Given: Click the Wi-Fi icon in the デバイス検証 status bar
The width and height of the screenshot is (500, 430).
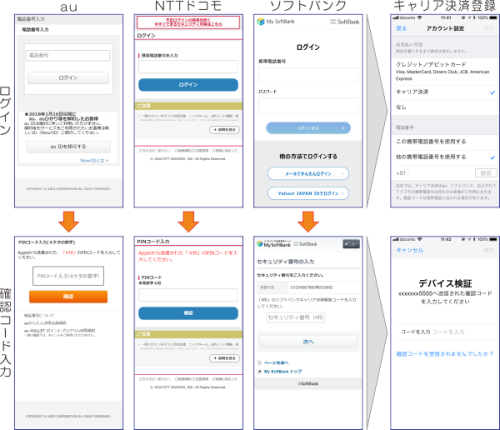Looking at the screenshot, I should [x=419, y=239].
